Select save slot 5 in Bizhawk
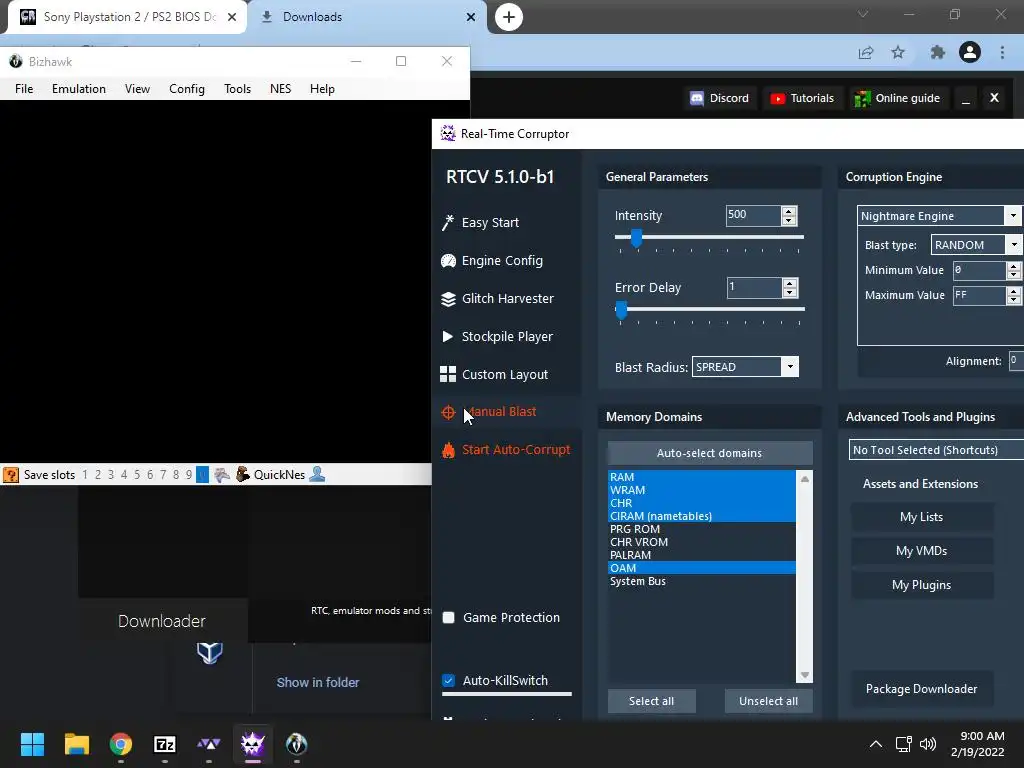Image resolution: width=1024 pixels, height=768 pixels. point(137,475)
